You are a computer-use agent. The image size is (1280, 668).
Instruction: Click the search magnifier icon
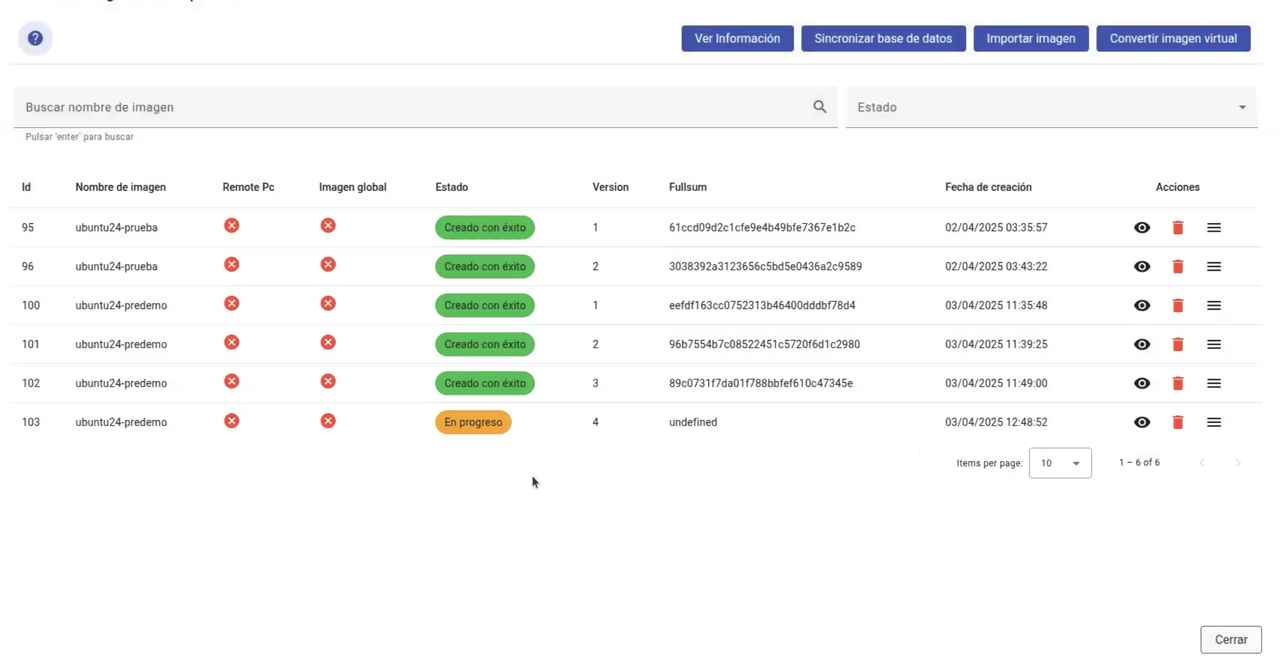coord(820,107)
